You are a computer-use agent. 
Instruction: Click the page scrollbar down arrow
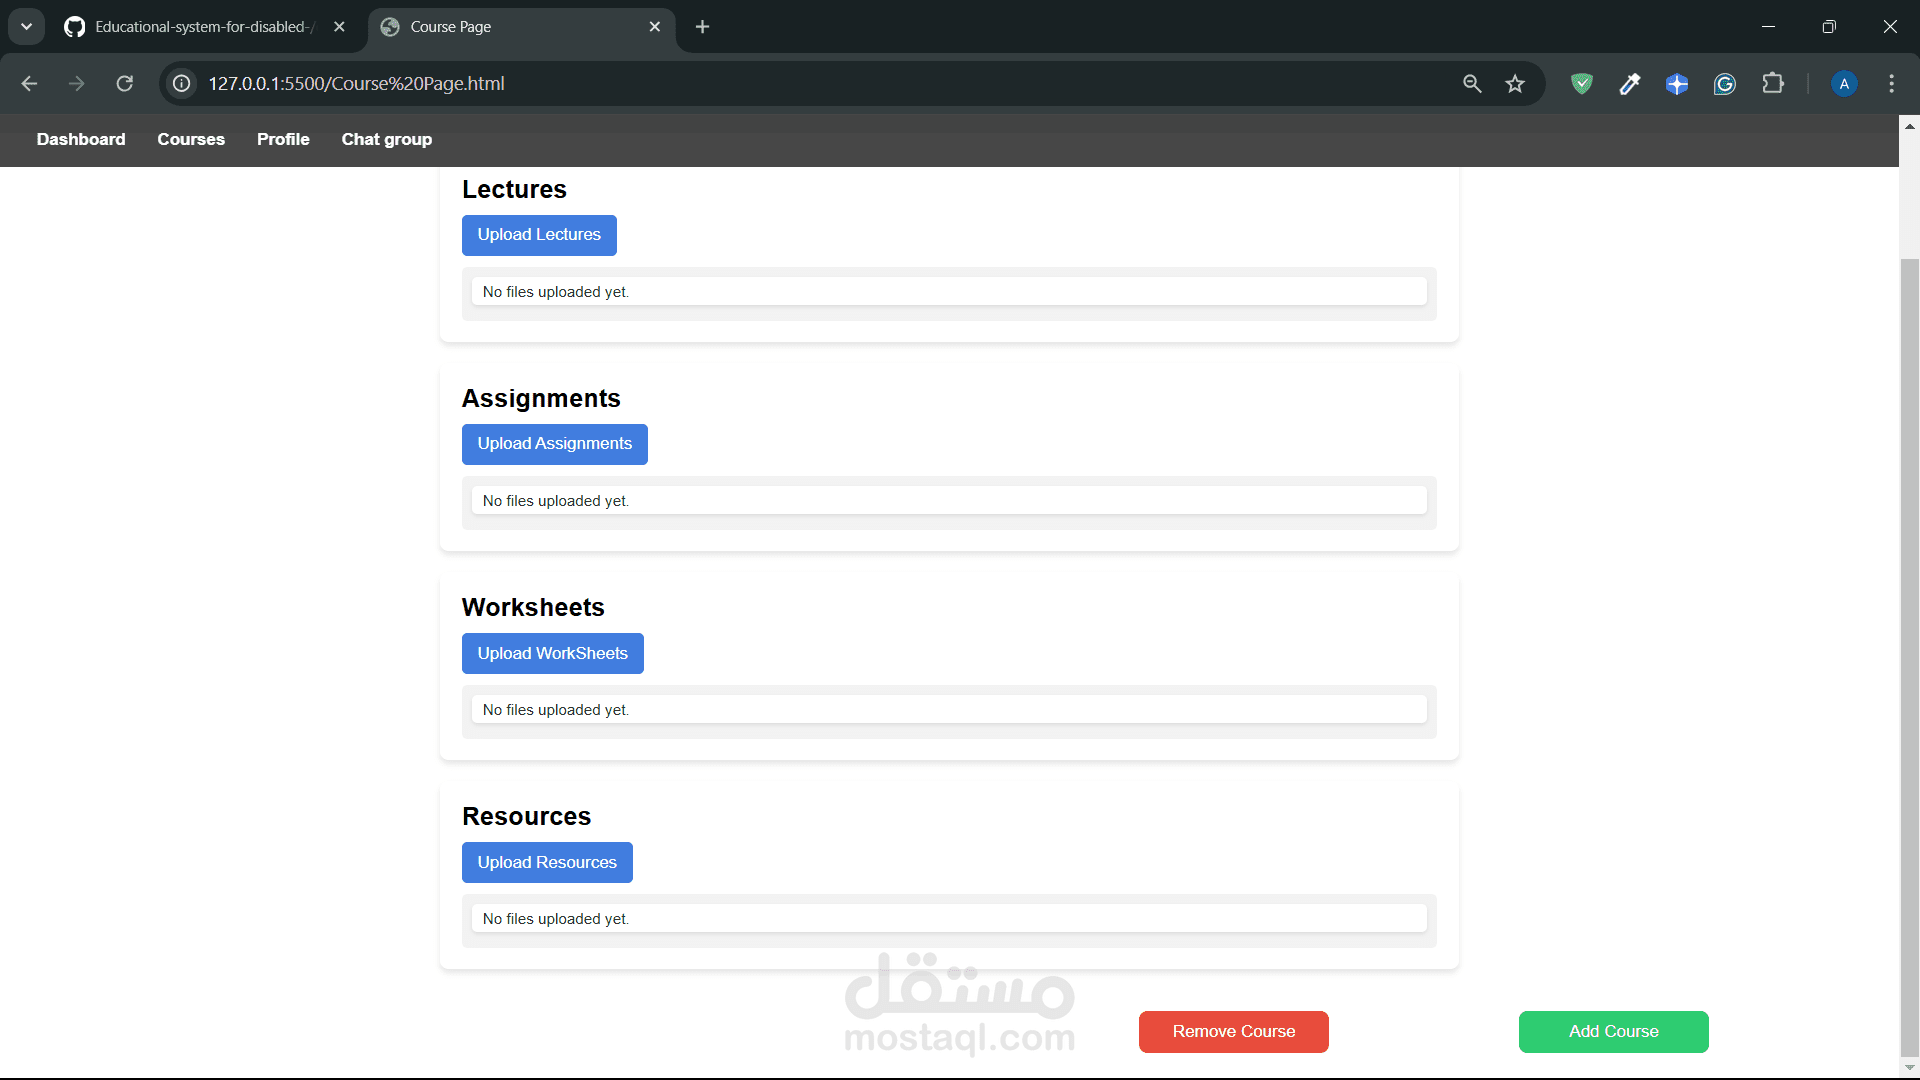click(x=1909, y=1068)
